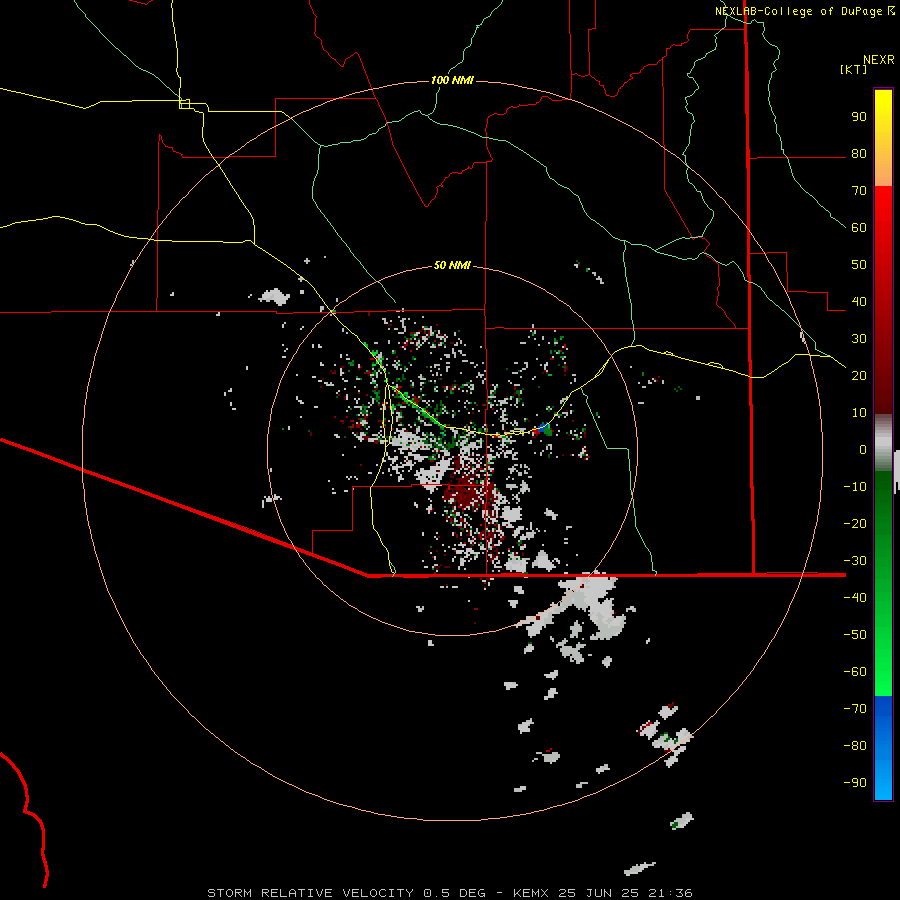Click the -10 value on velocity scale
The height and width of the screenshot is (900, 900).
tap(855, 487)
